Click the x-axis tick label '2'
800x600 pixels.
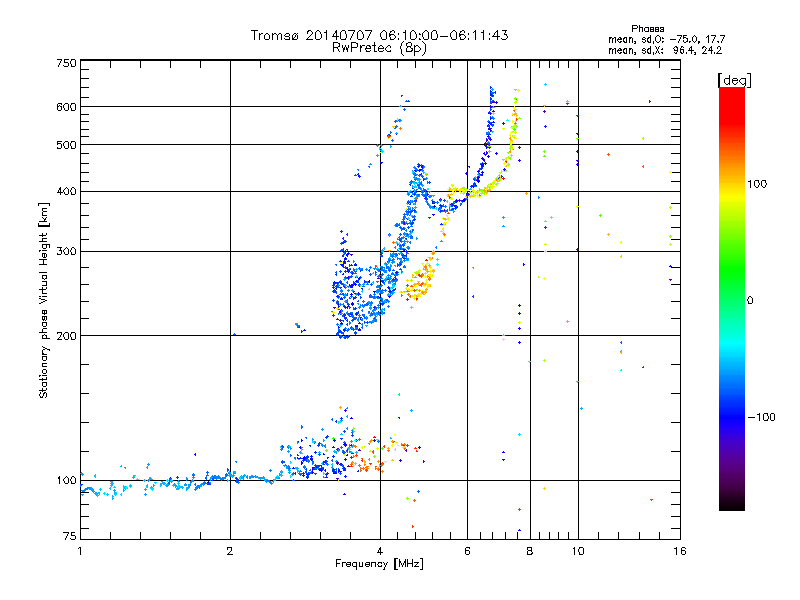(230, 551)
